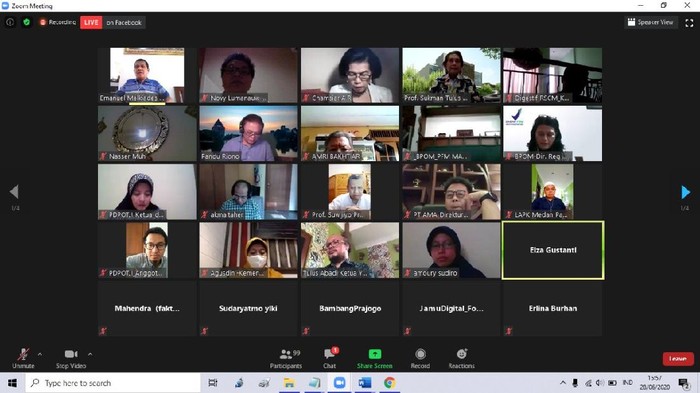
Task: Open the Chat panel
Action: point(330,359)
